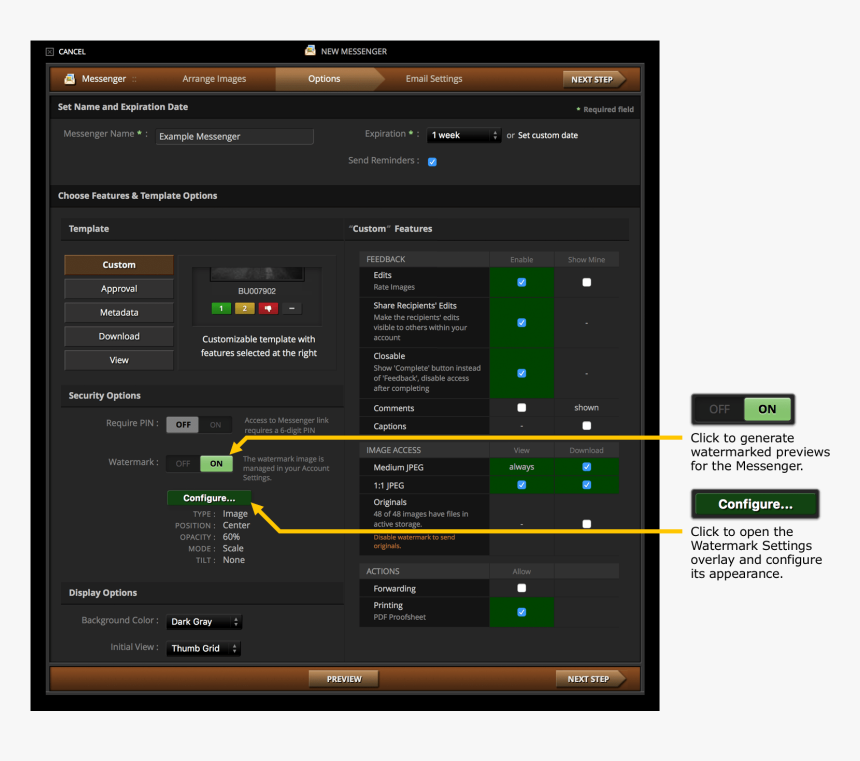Toggle Edits Enable checkbox

click(x=522, y=283)
